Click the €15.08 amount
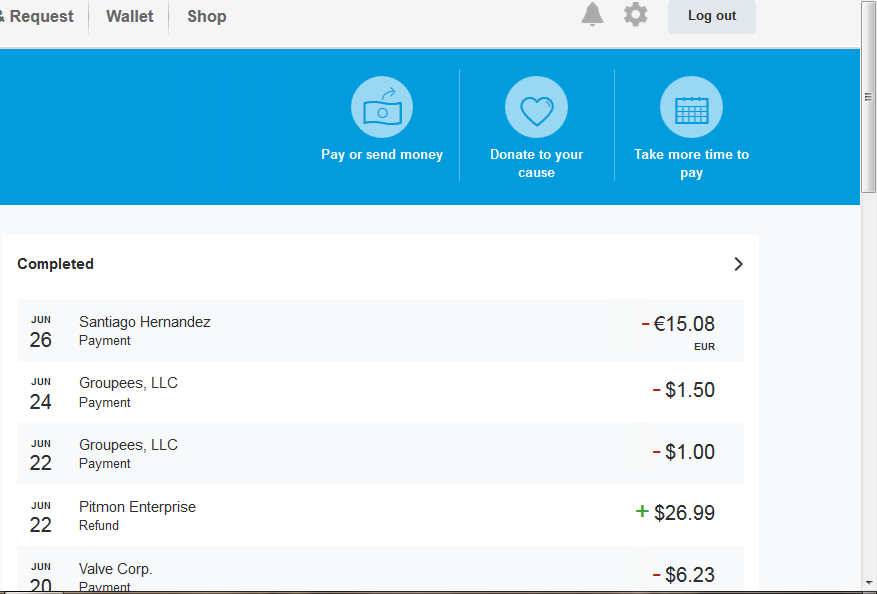 pyautogui.click(x=678, y=324)
